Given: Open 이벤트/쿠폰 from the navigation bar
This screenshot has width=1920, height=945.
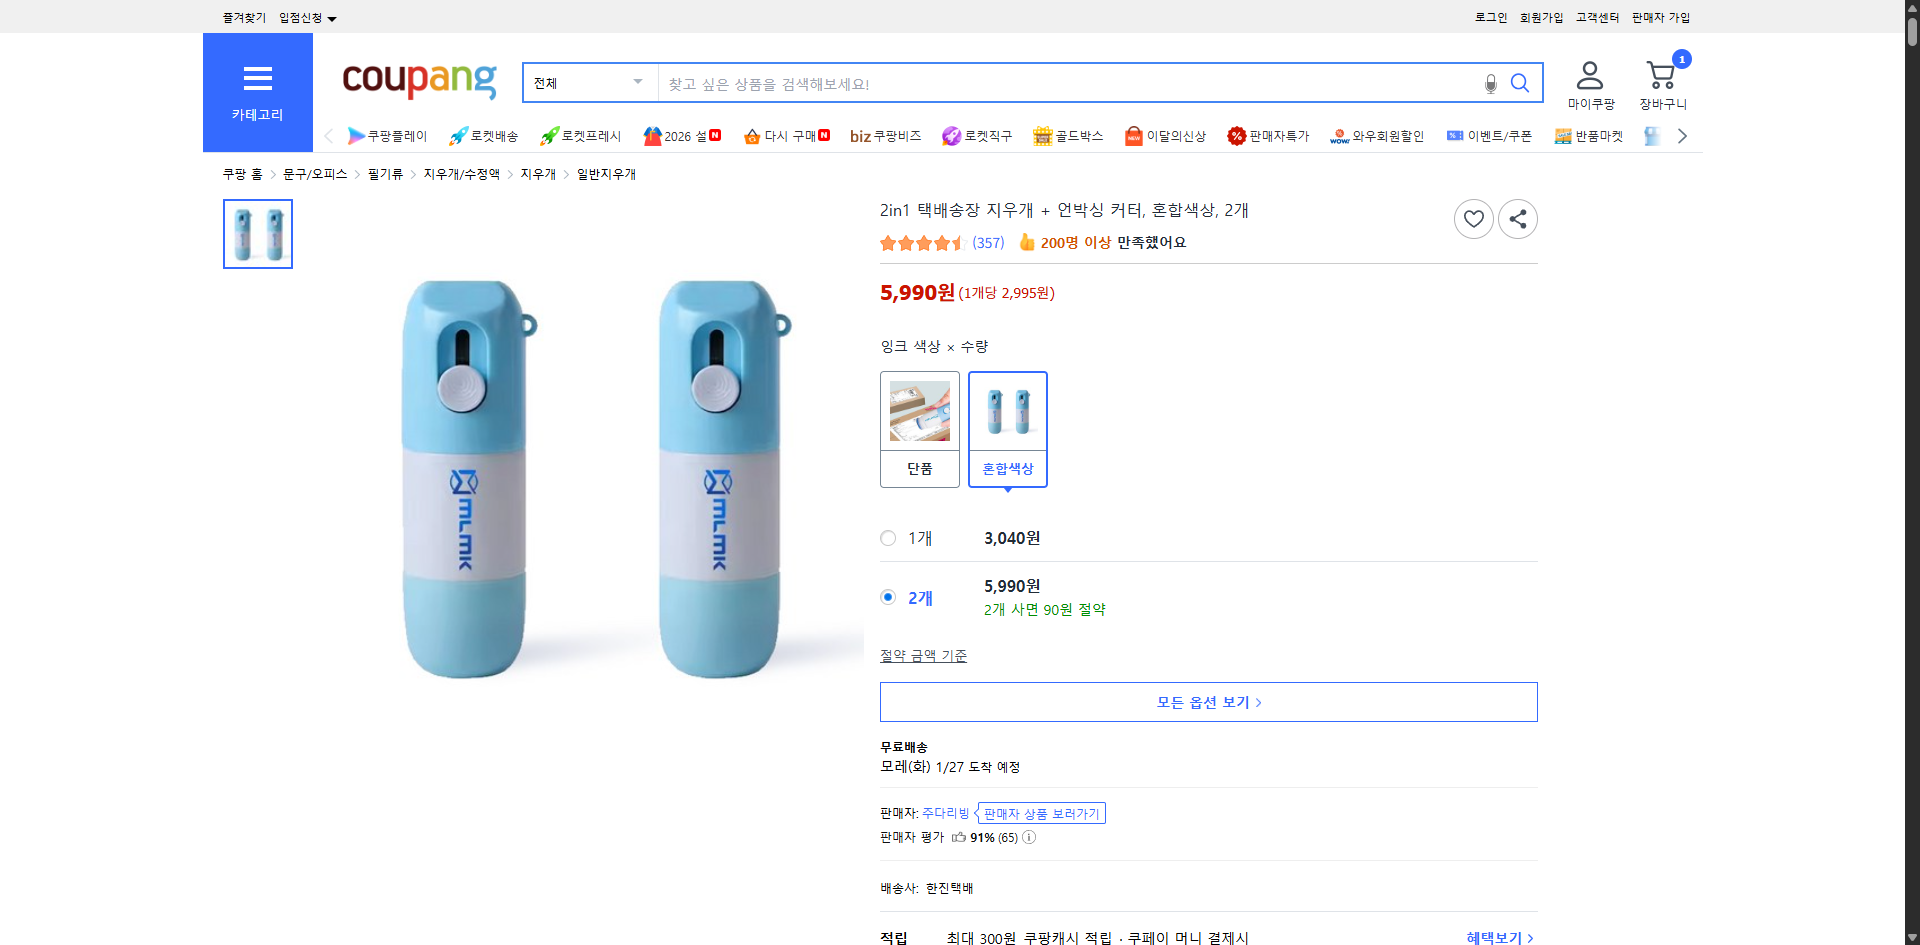Looking at the screenshot, I should [x=1488, y=135].
